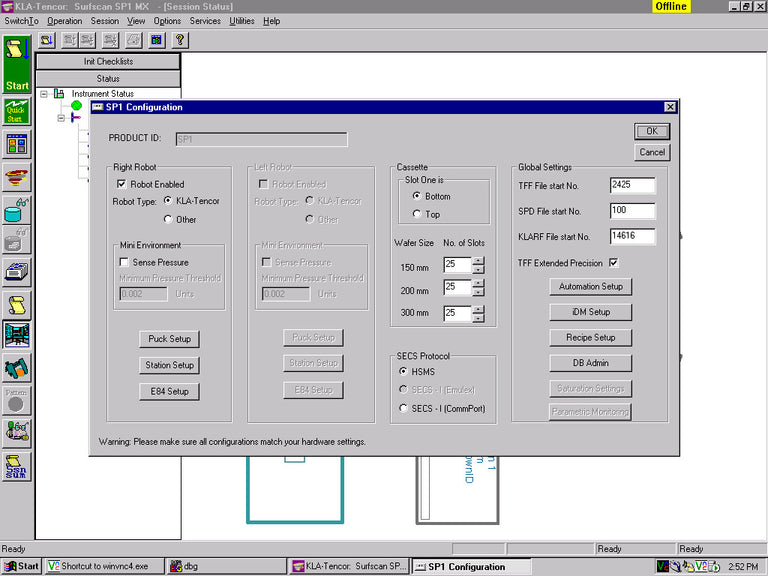
Task: Click the red spiral wafer scan icon
Action: tap(17, 177)
